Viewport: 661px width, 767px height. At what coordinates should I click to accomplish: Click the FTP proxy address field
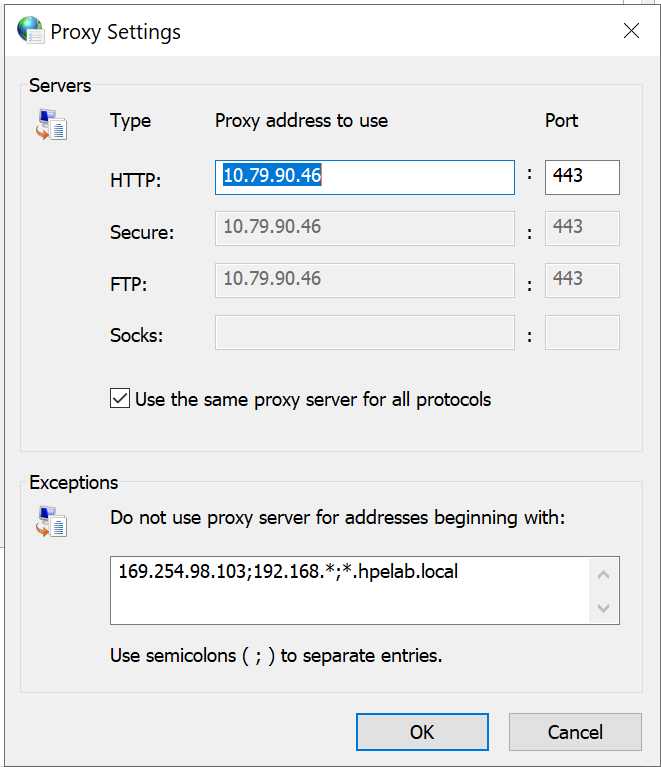(364, 281)
